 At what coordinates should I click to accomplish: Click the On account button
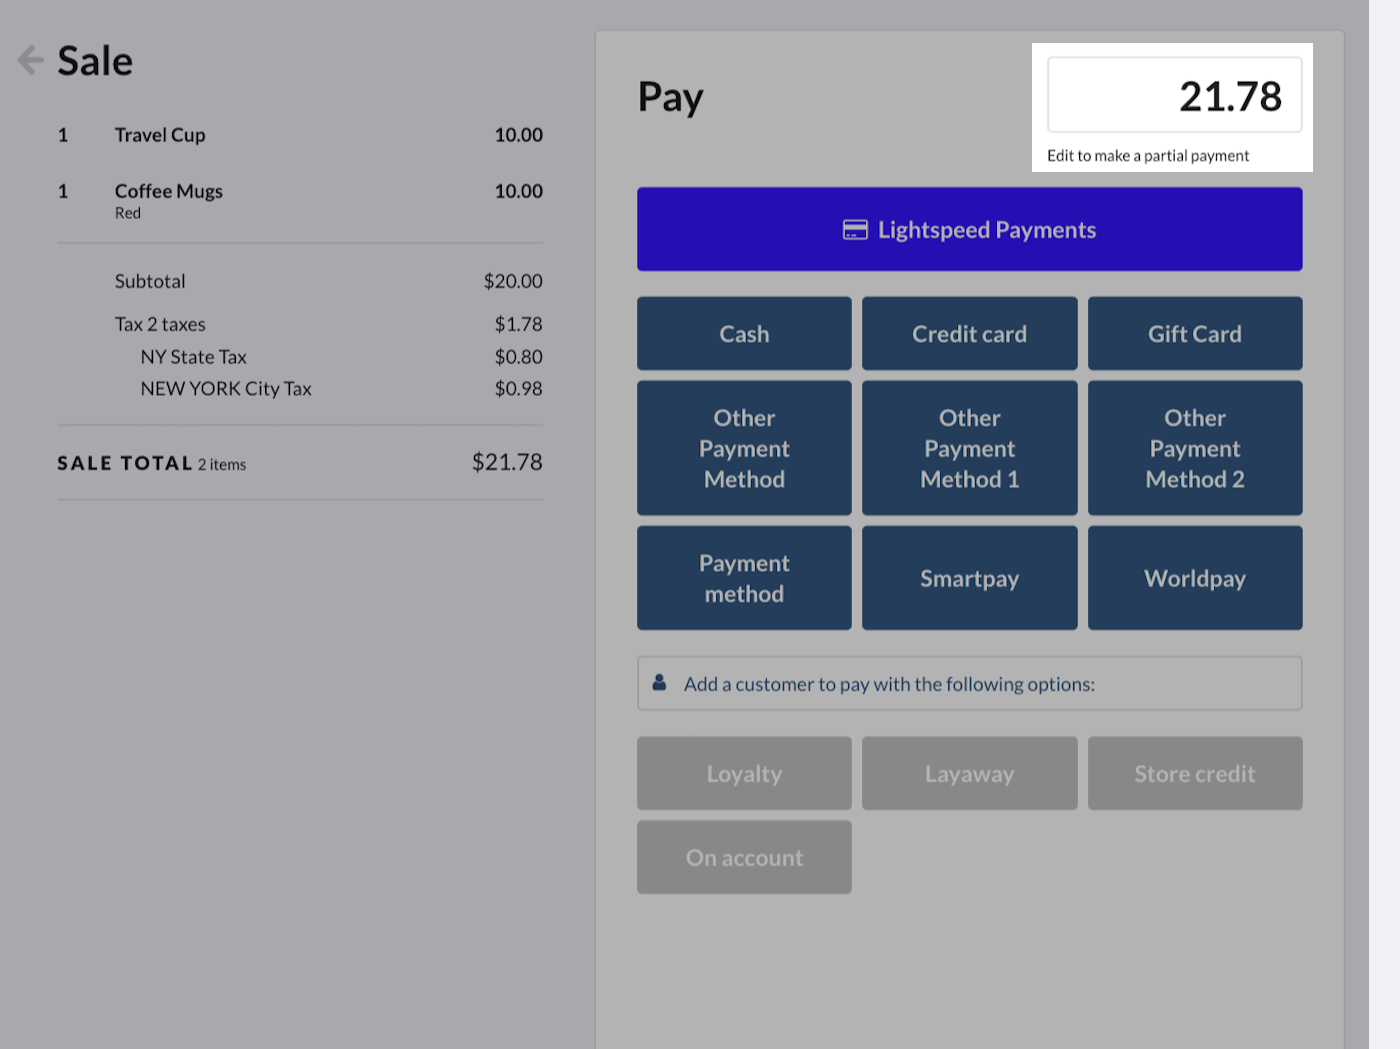744,857
